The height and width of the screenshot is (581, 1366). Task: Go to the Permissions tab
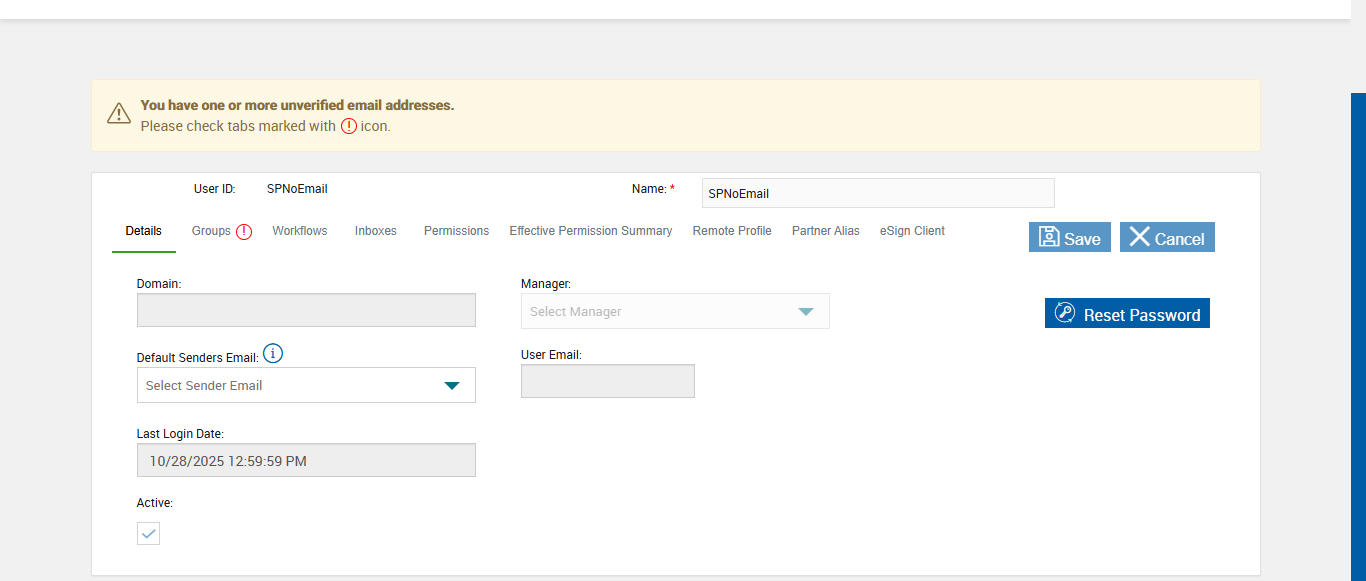click(x=456, y=231)
